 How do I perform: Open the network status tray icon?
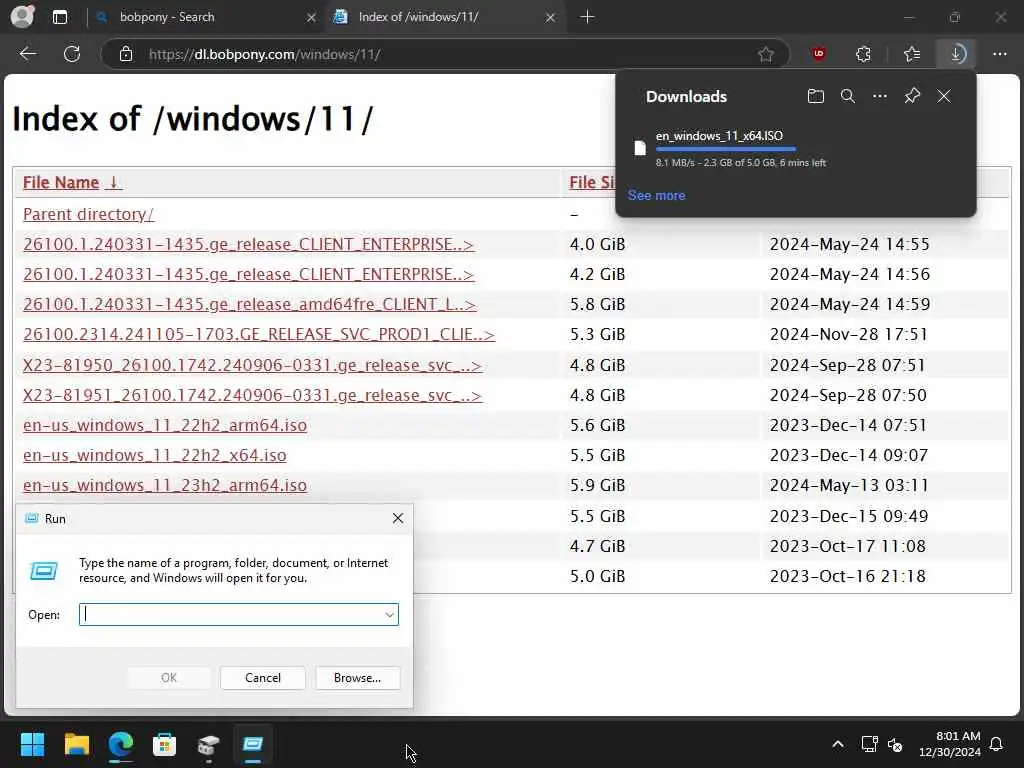pyautogui.click(x=869, y=744)
